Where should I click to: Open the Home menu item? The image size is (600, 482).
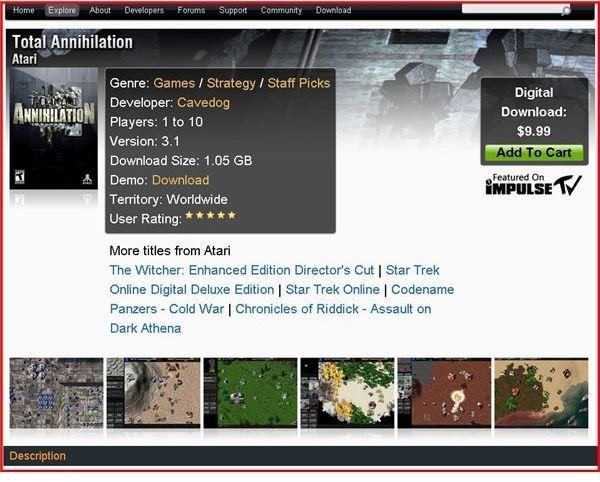pos(24,10)
